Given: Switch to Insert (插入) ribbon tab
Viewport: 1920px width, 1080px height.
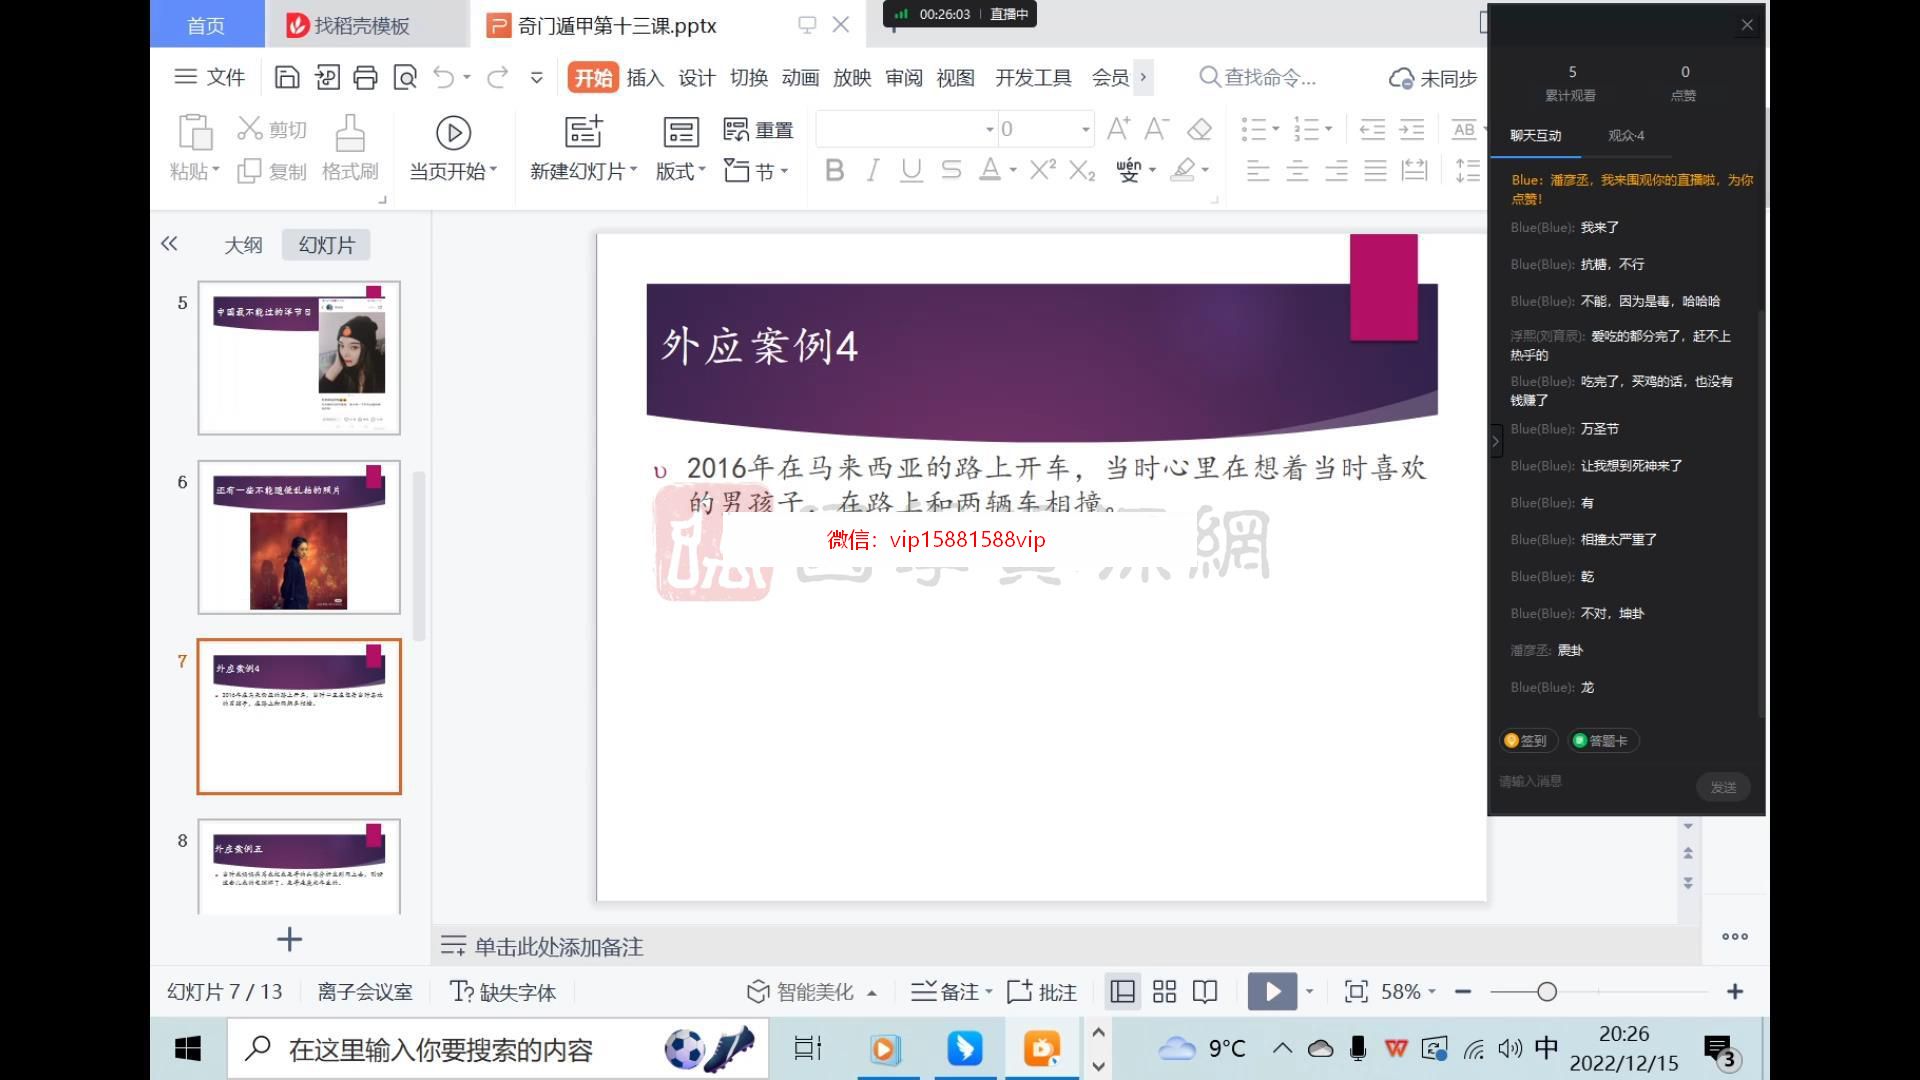Looking at the screenshot, I should [645, 77].
